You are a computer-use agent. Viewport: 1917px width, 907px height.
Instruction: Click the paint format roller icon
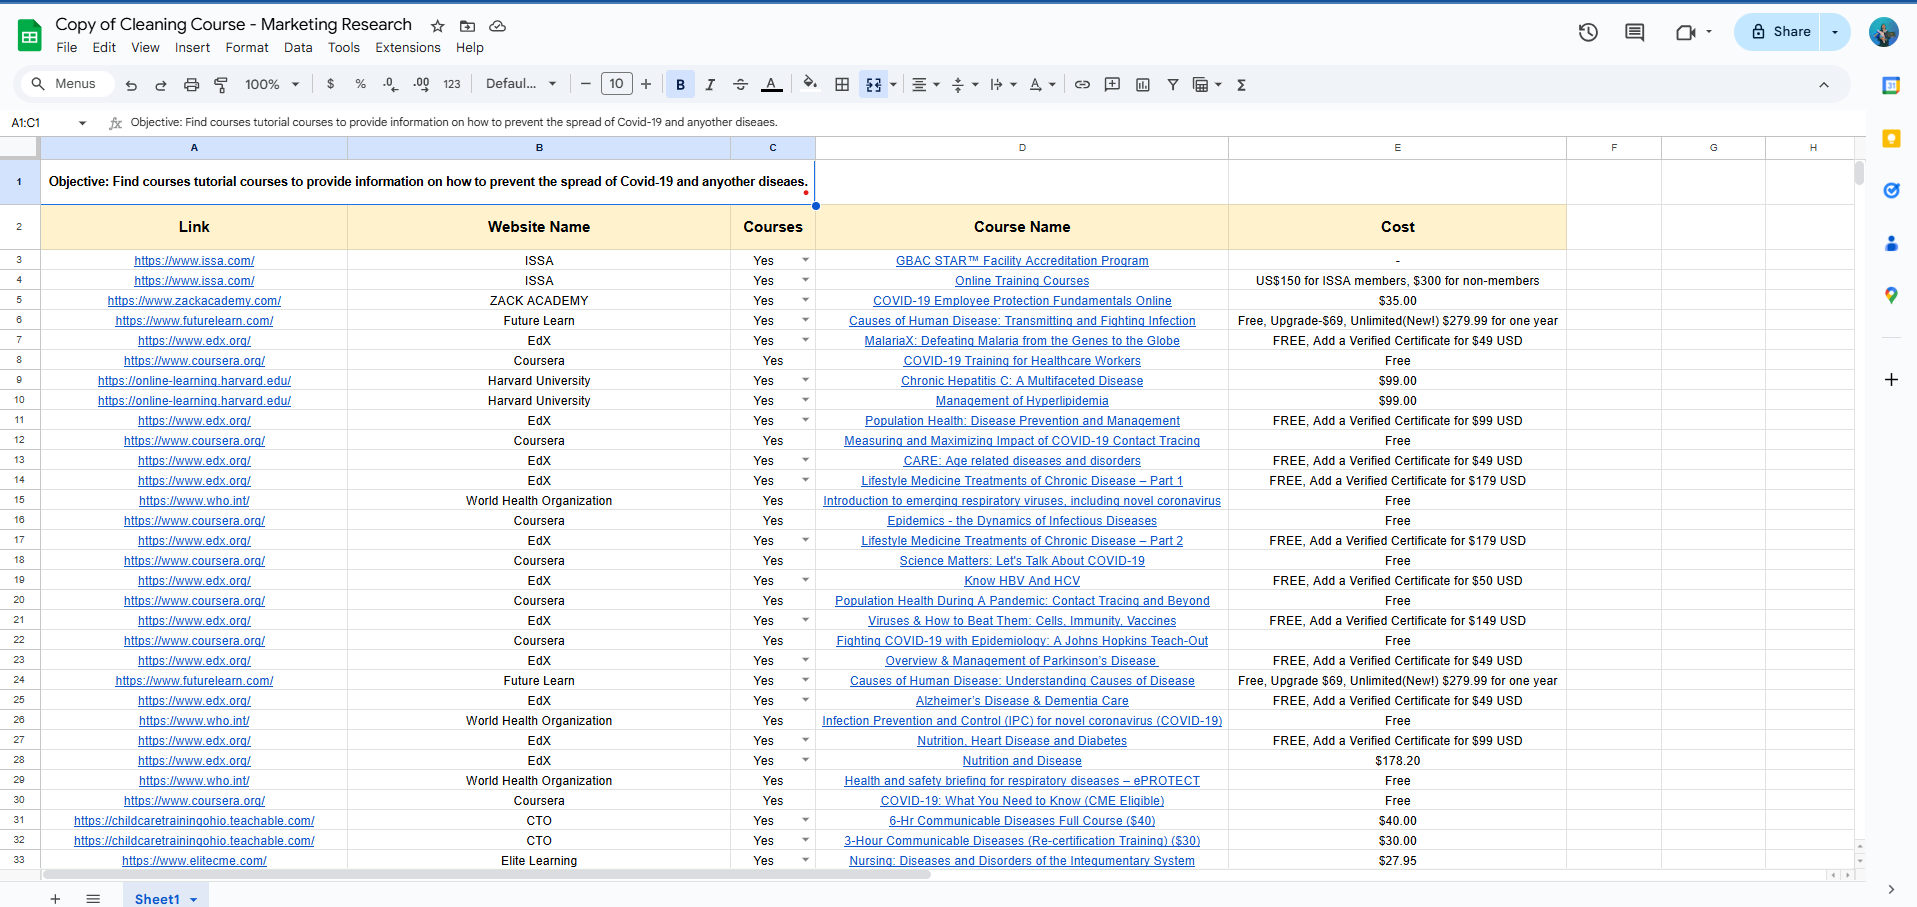[221, 85]
